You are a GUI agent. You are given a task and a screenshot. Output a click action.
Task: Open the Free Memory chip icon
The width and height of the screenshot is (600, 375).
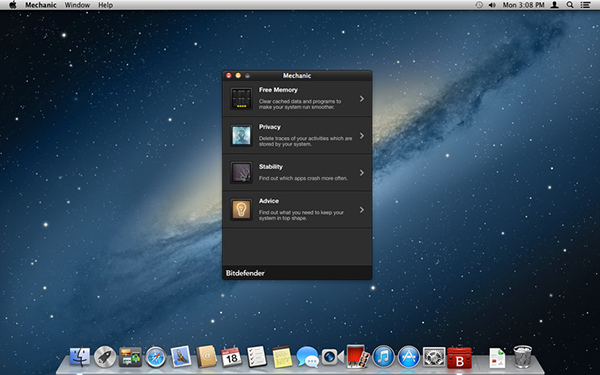(x=241, y=98)
